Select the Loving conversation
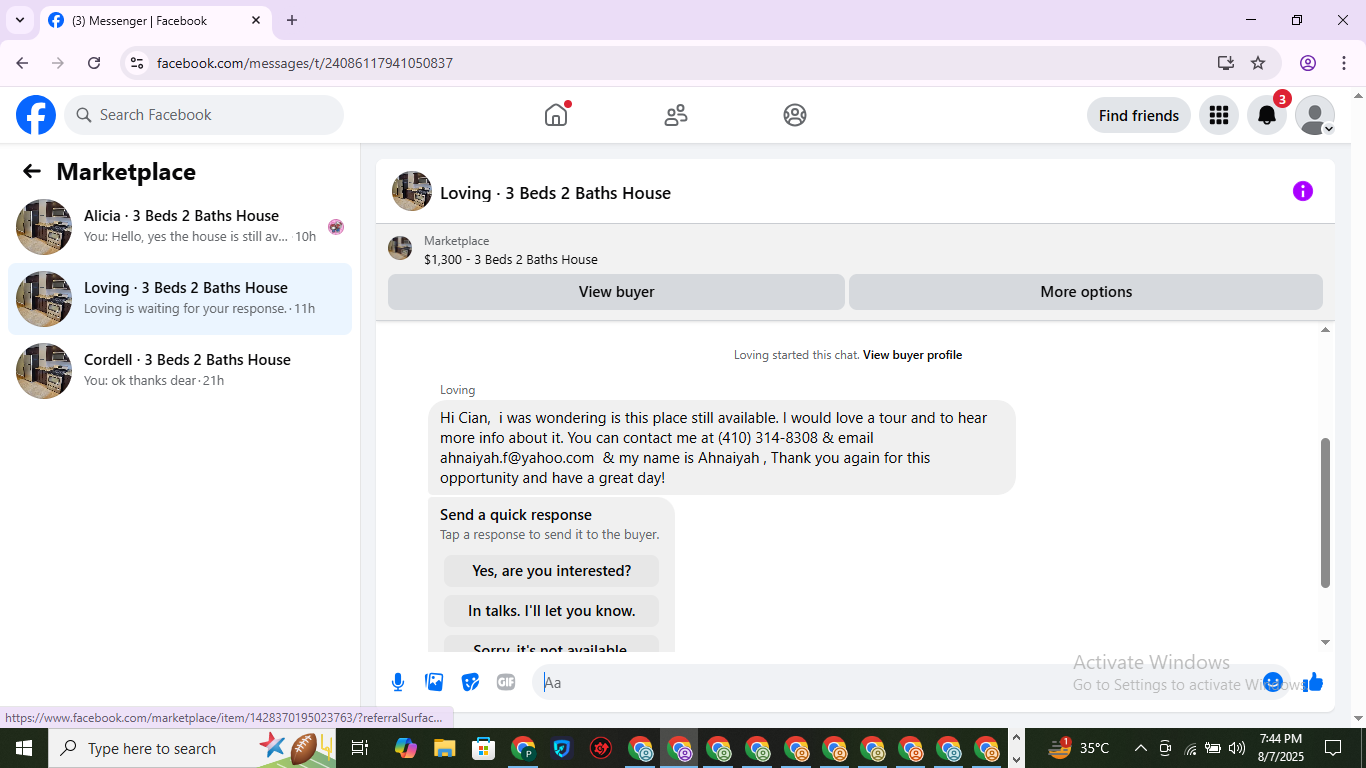 tap(180, 299)
